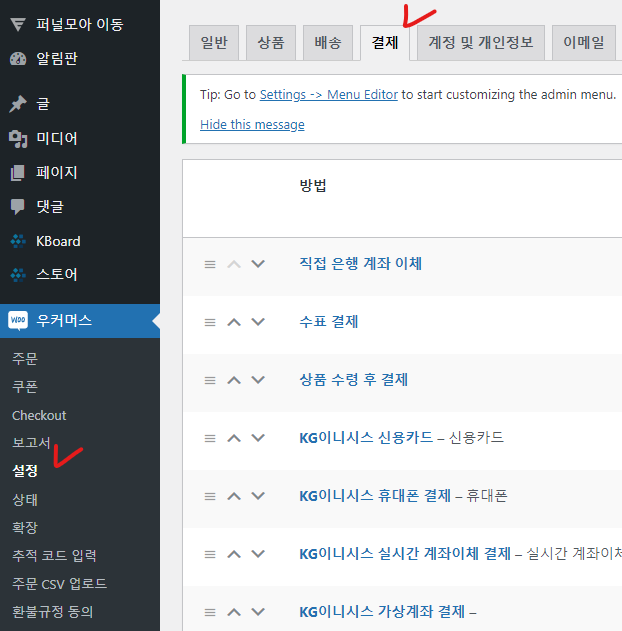Click drag handle of KG이니시스 가상계좌 결제
622x631 pixels.
pyautogui.click(x=210, y=612)
